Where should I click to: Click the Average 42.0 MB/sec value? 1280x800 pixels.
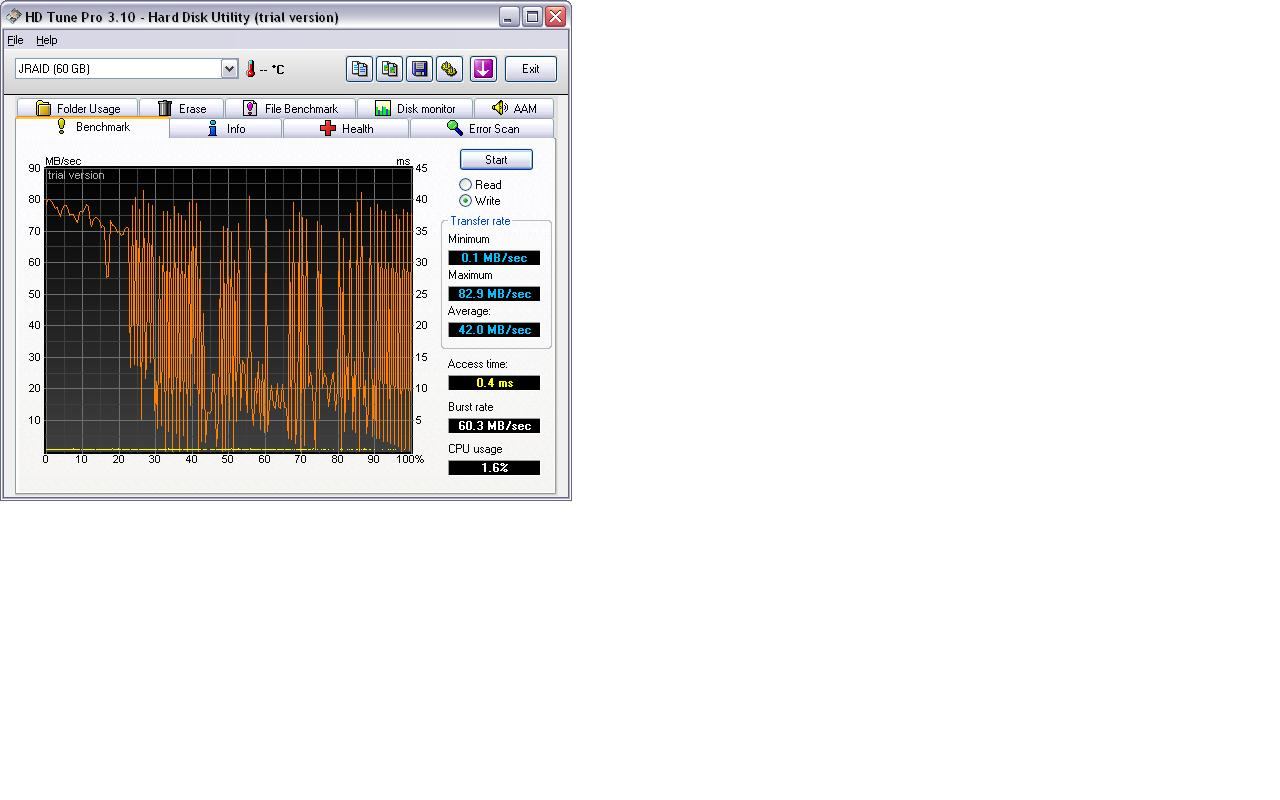494,330
